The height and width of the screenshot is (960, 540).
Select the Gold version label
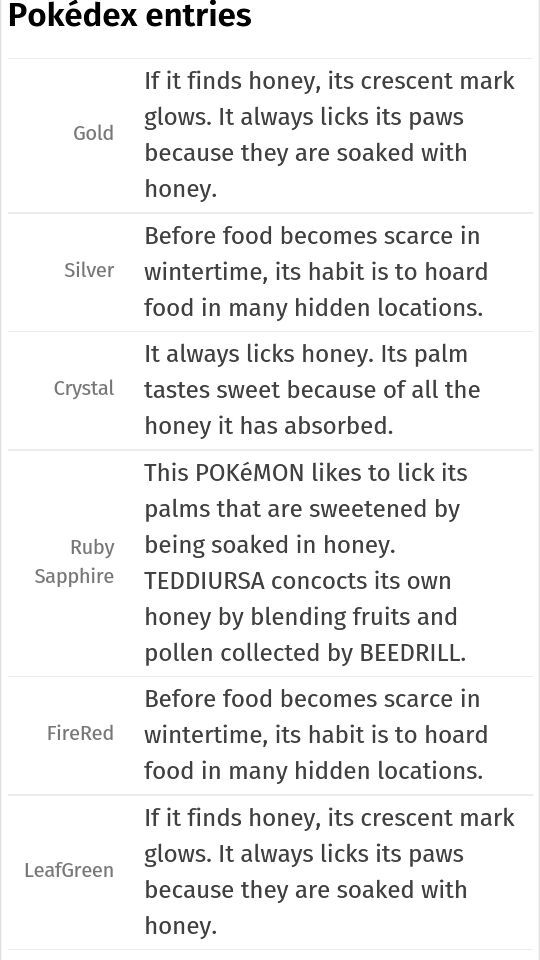click(x=93, y=133)
